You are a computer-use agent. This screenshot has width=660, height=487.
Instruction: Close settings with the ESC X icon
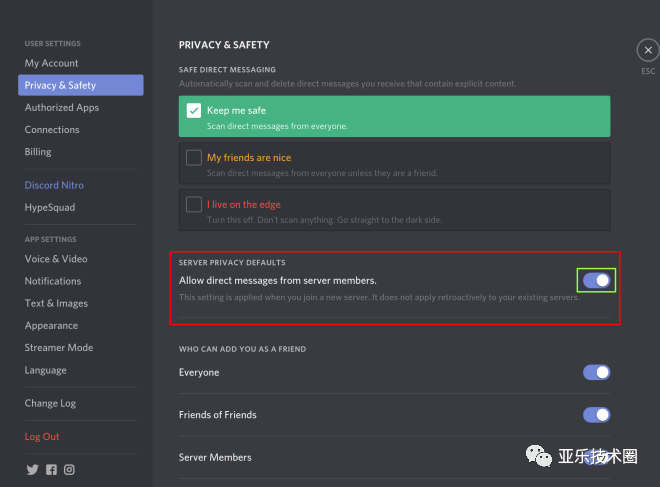pyautogui.click(x=647, y=50)
